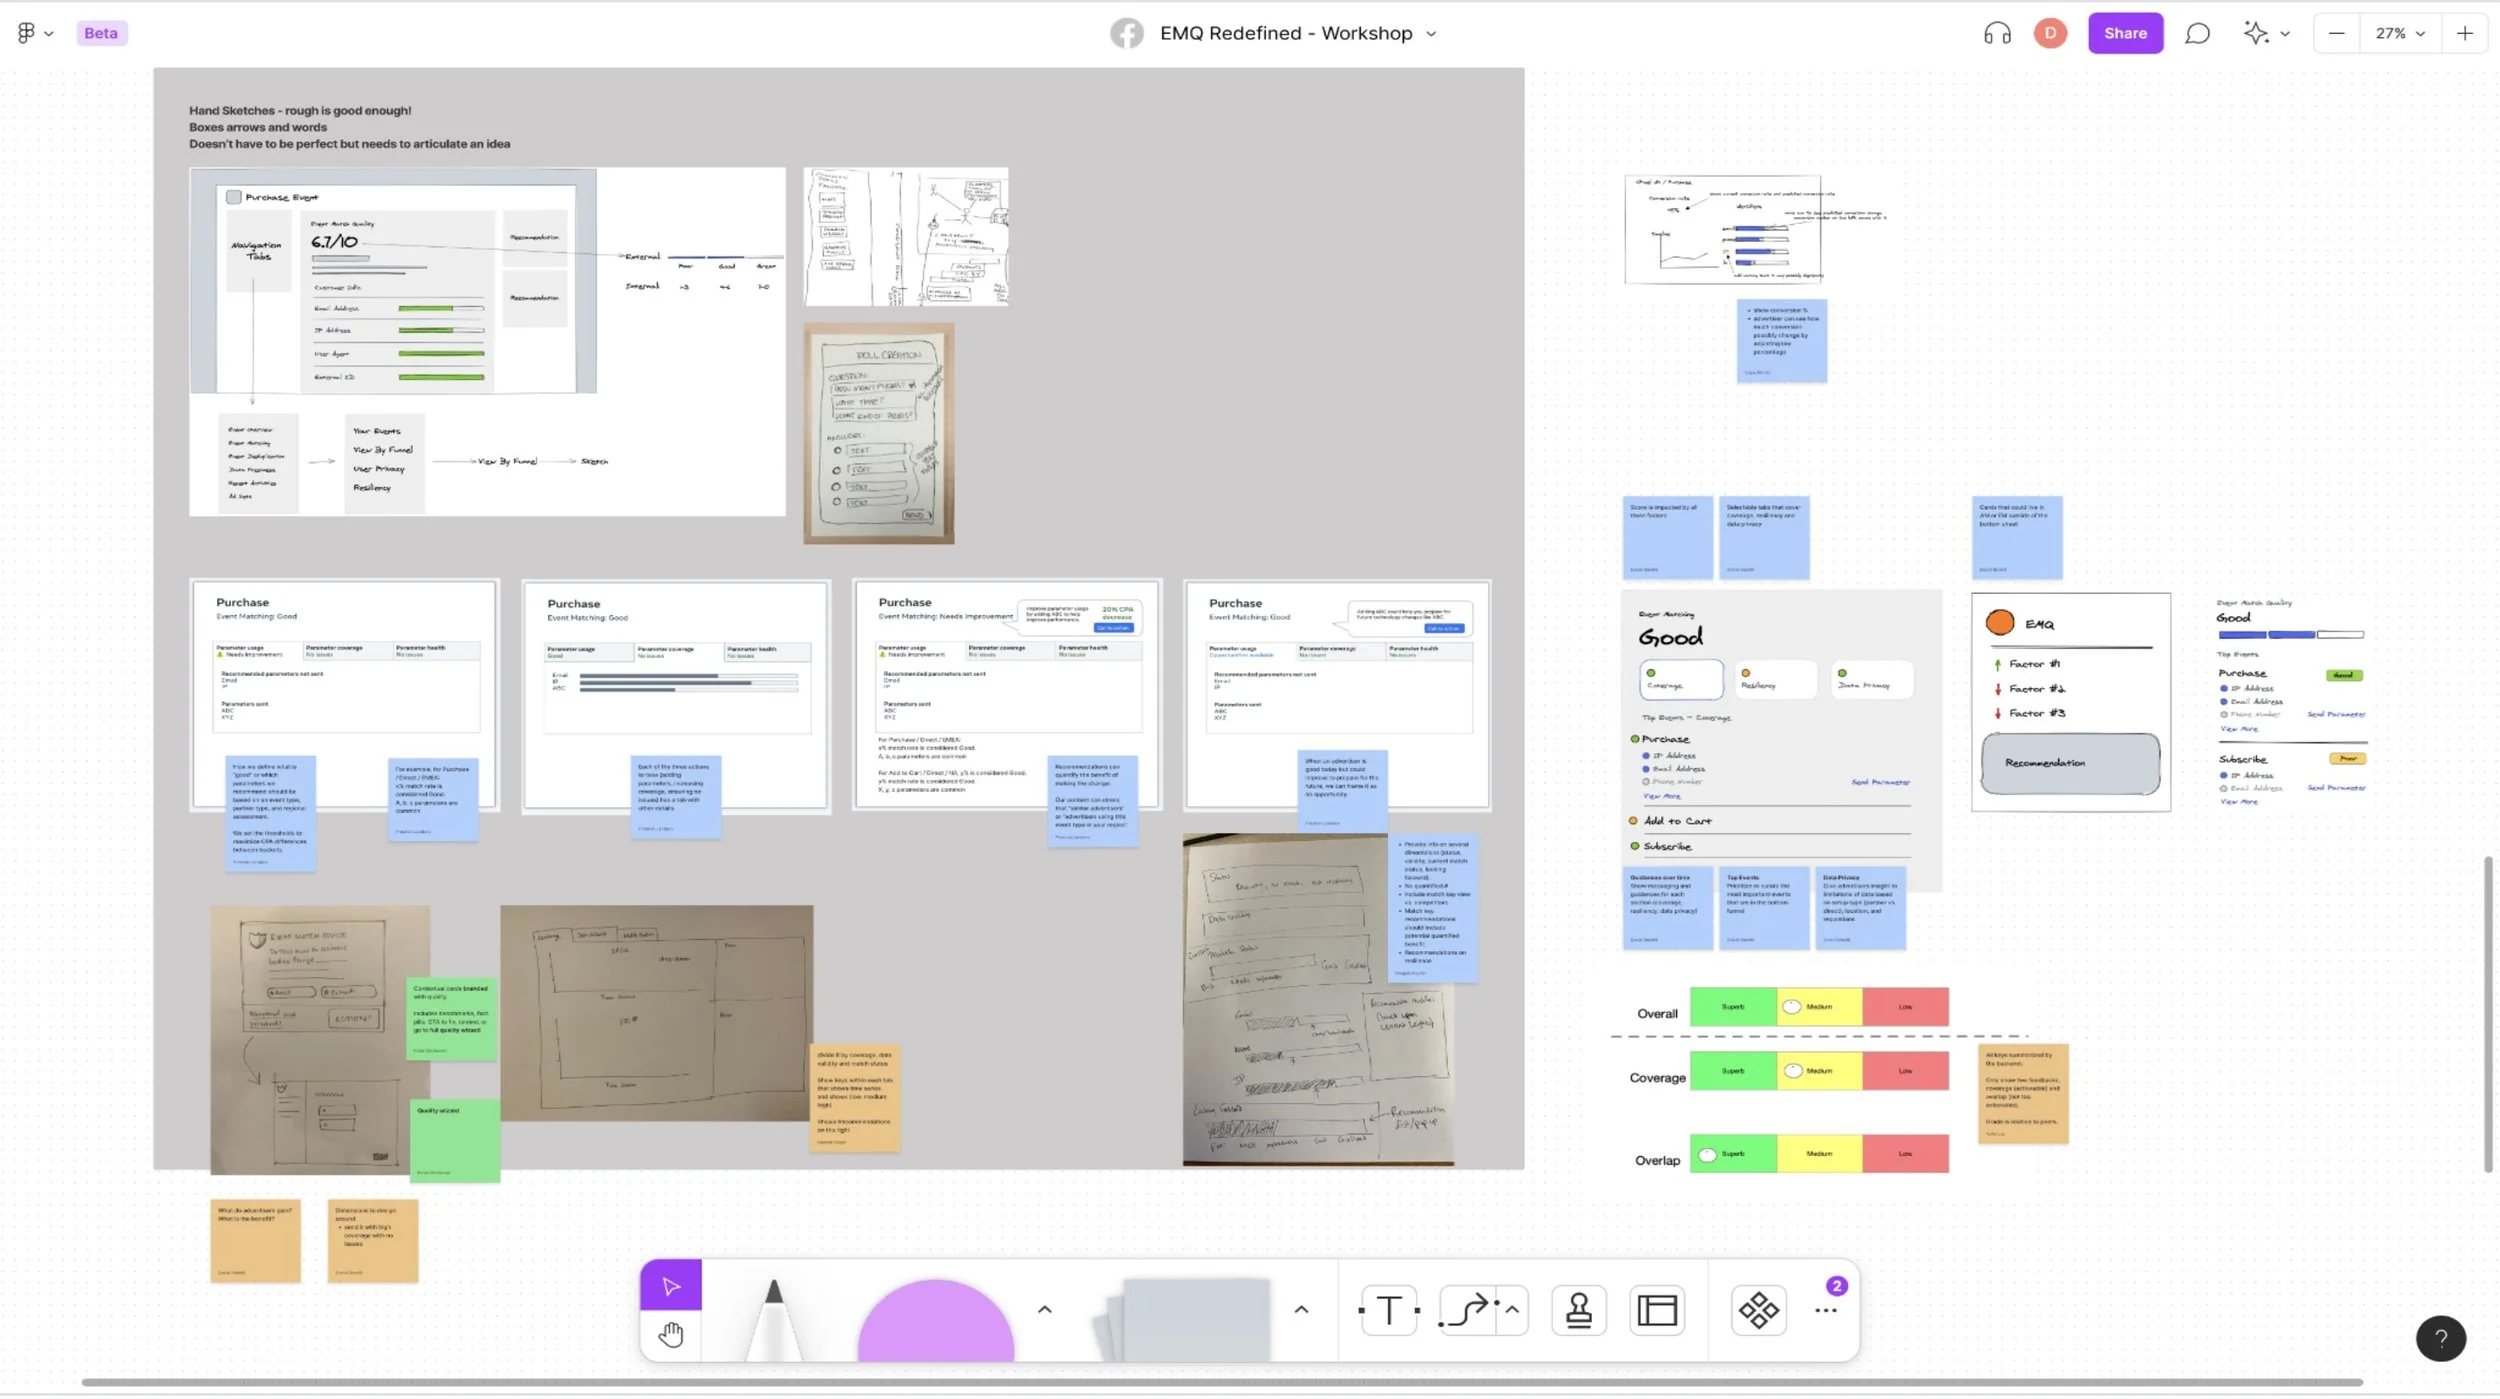Select the connector arrow tool
2500x1399 pixels.
(1467, 1310)
